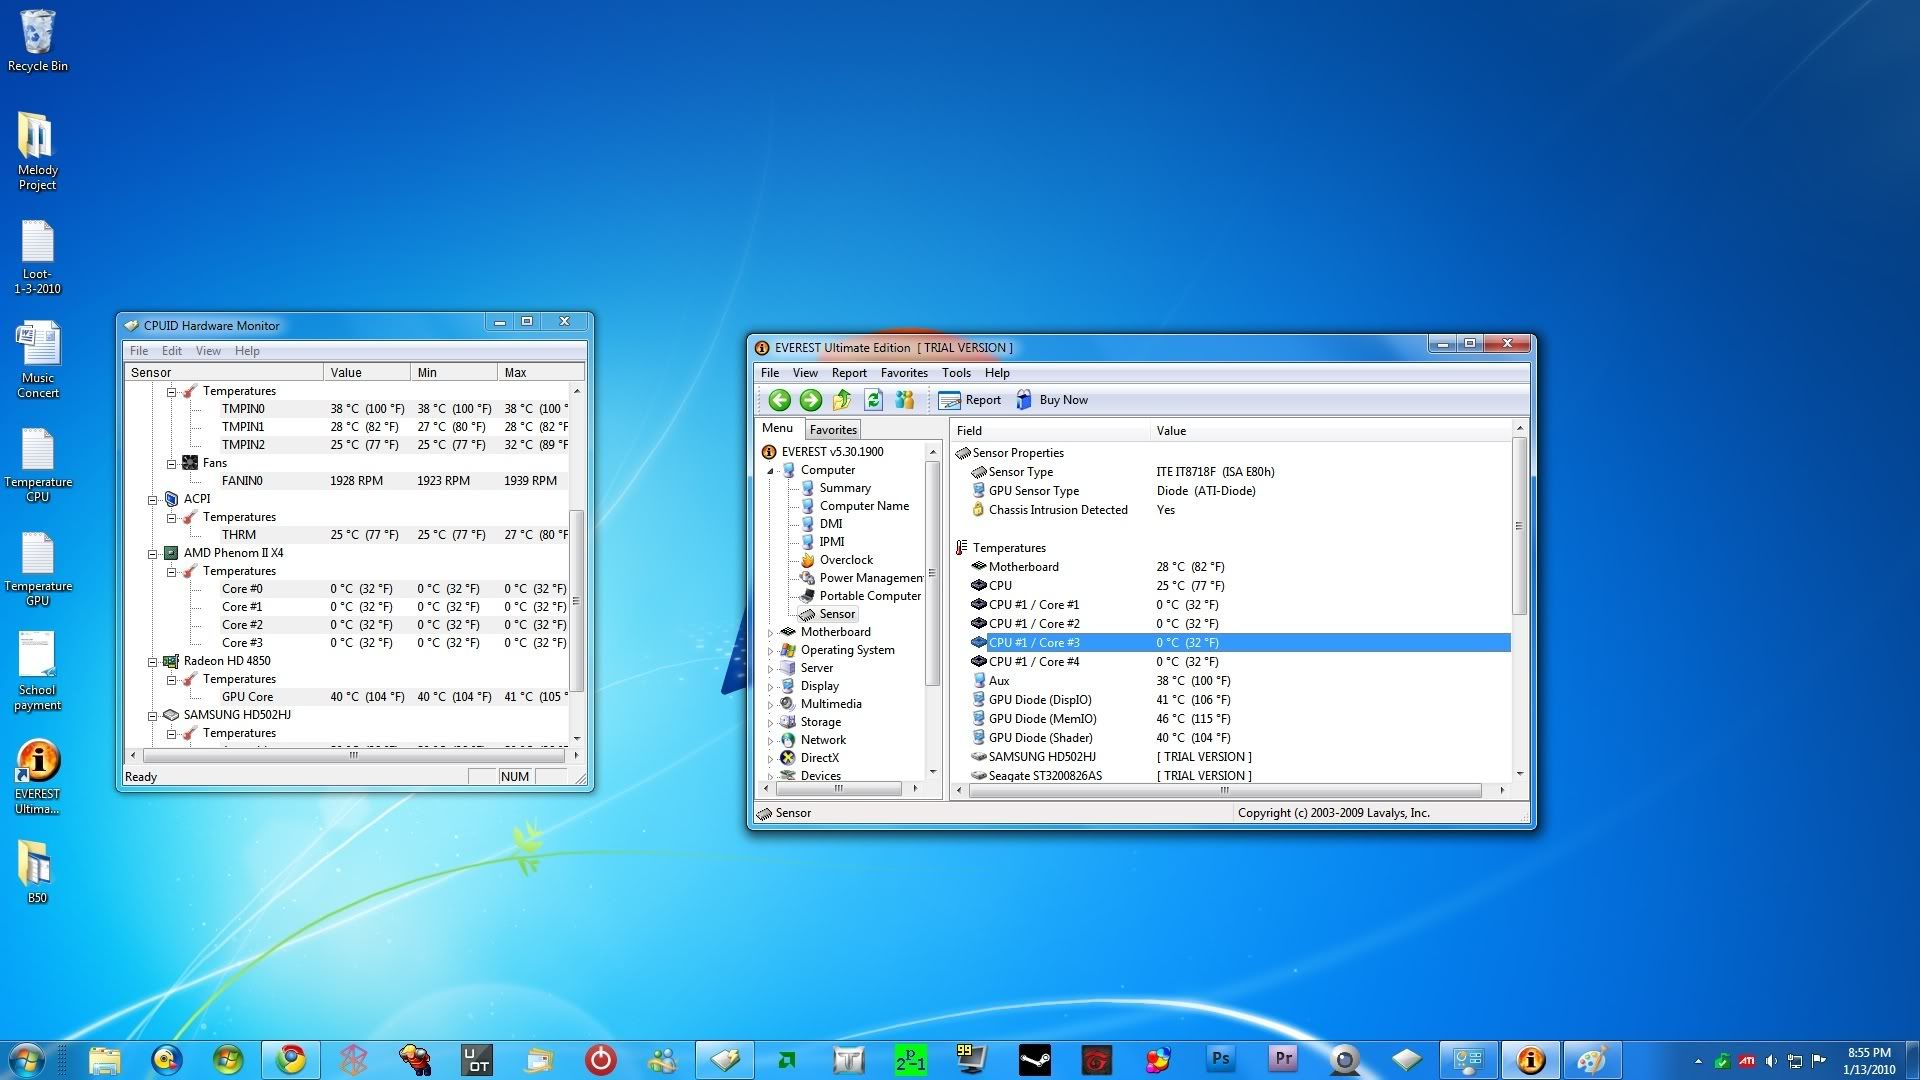
Task: Open Photoshop from the taskbar
Action: click(x=1221, y=1059)
